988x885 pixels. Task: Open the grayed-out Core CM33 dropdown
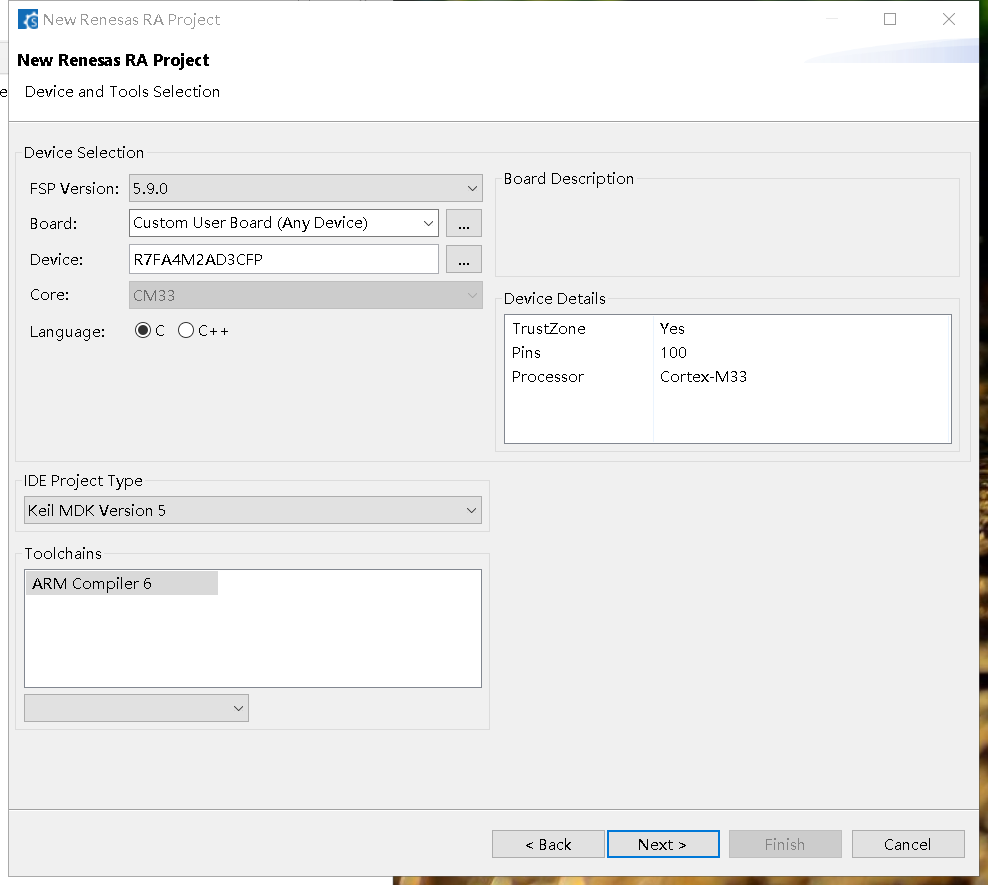tap(306, 295)
